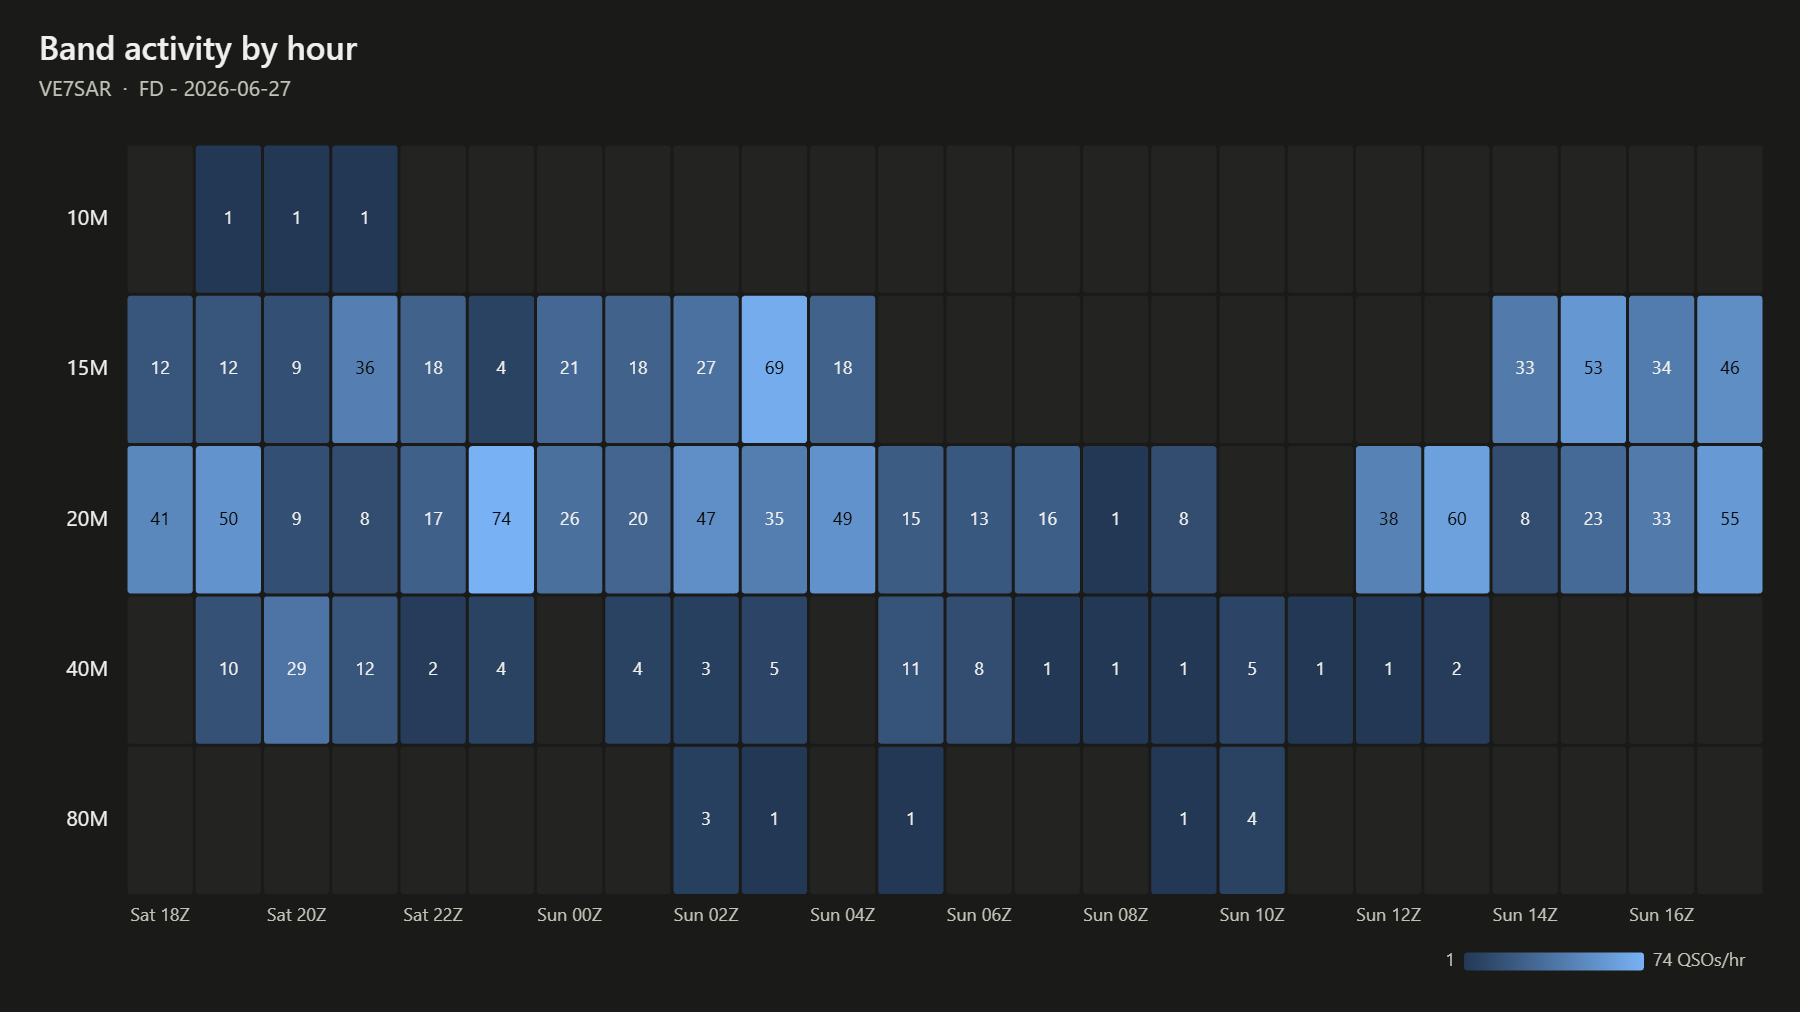Click the 60 cell in 20M row

coord(1456,519)
